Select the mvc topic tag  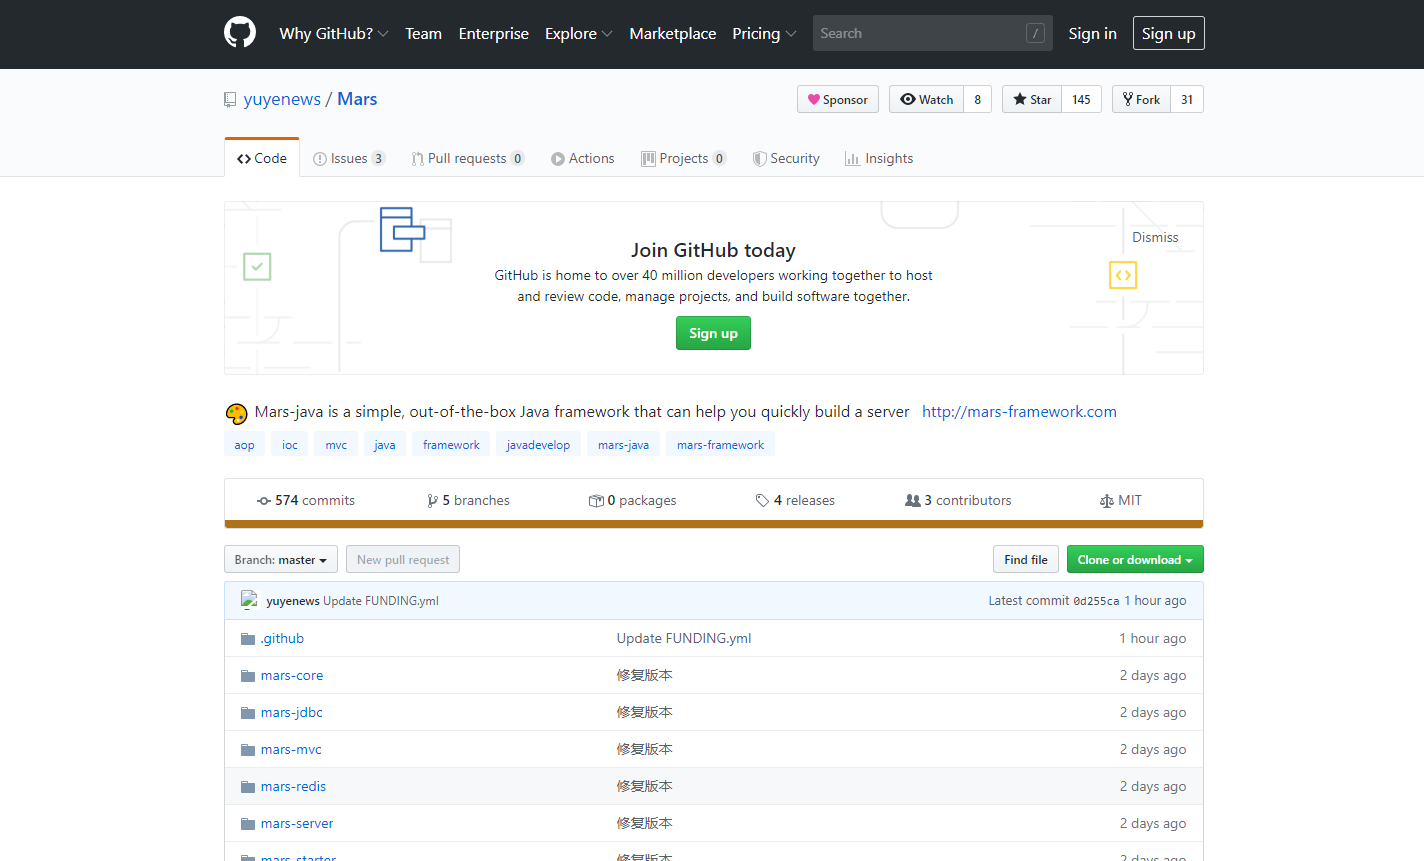(336, 445)
